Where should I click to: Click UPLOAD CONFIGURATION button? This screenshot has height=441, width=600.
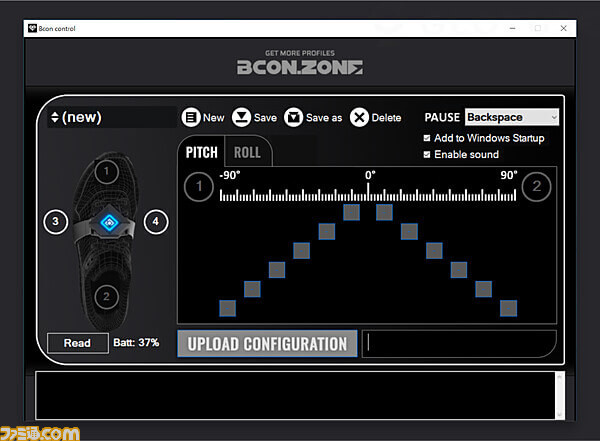[x=267, y=344]
